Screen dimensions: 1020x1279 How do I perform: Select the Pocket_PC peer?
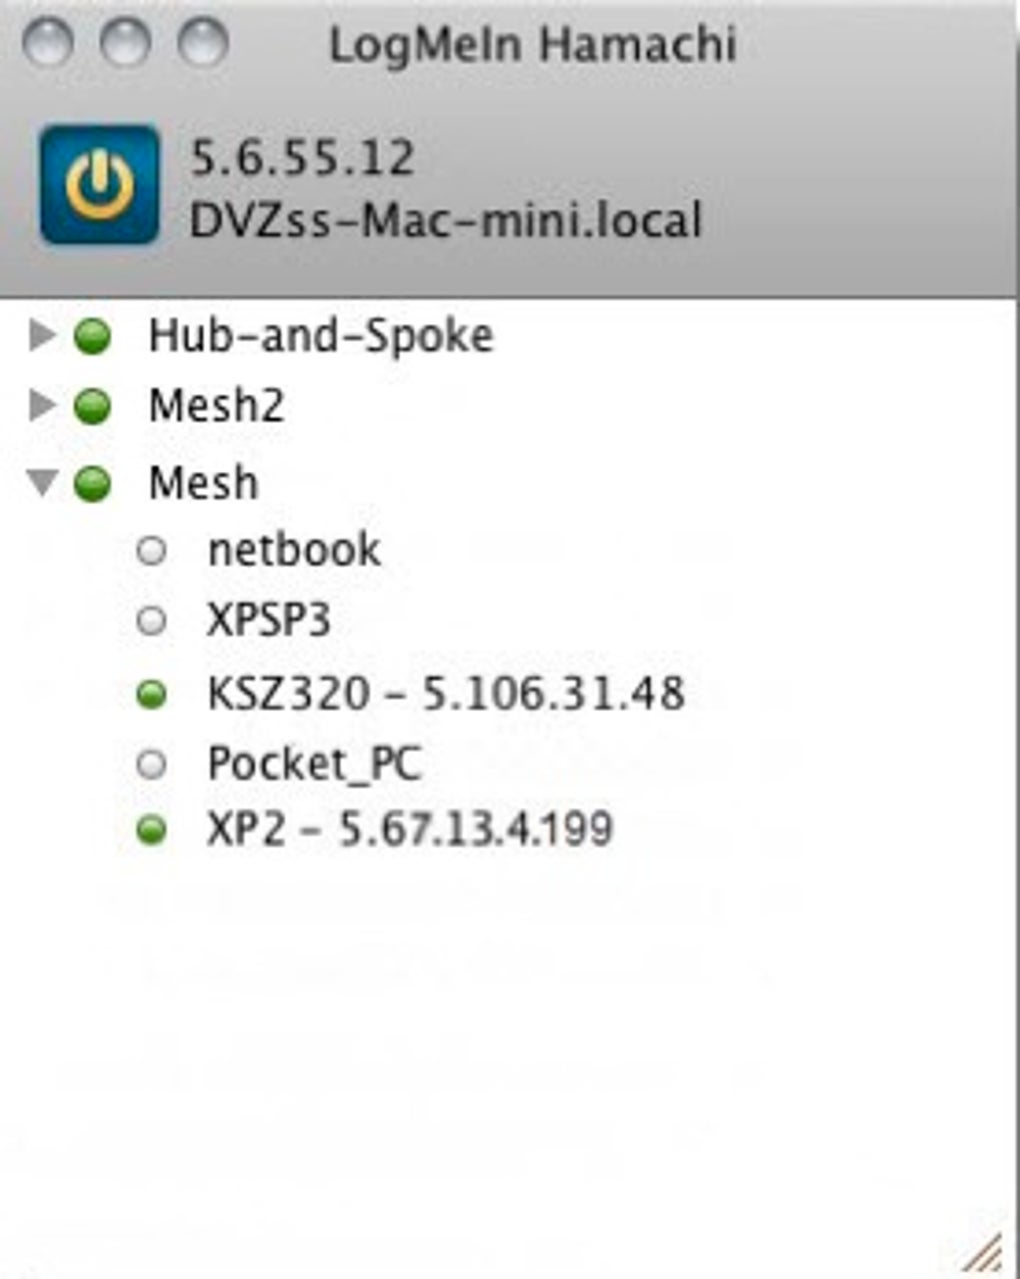click(314, 765)
